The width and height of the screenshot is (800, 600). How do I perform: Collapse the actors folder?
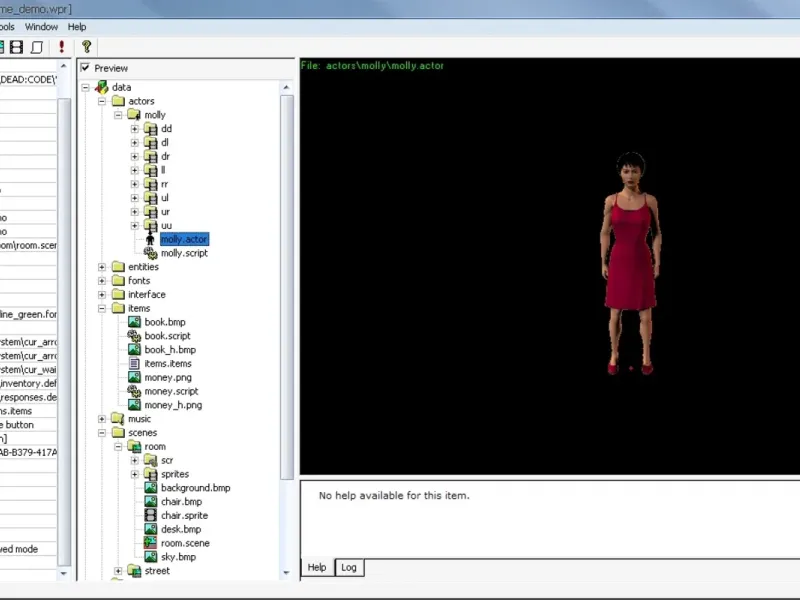coord(102,101)
